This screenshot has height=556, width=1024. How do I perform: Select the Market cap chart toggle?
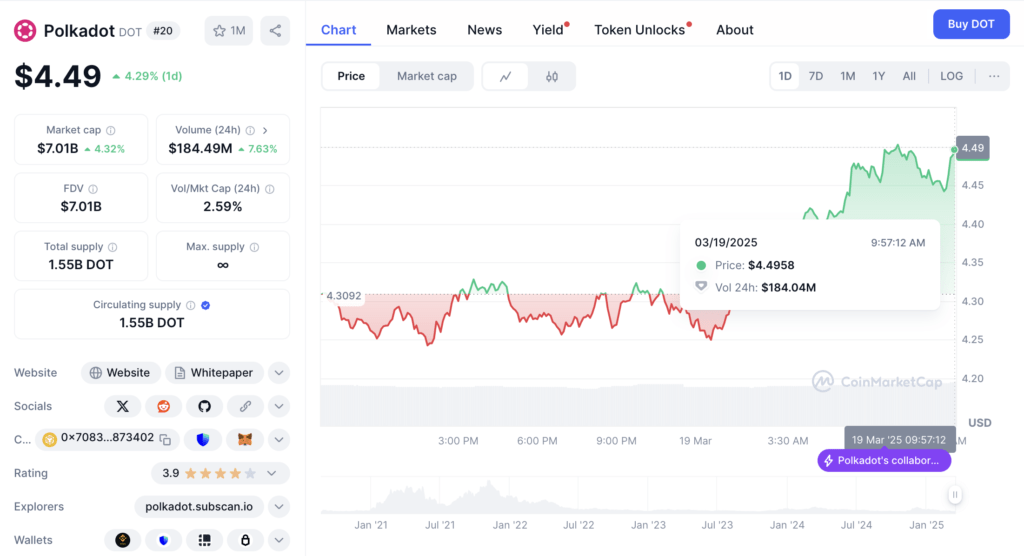click(426, 76)
